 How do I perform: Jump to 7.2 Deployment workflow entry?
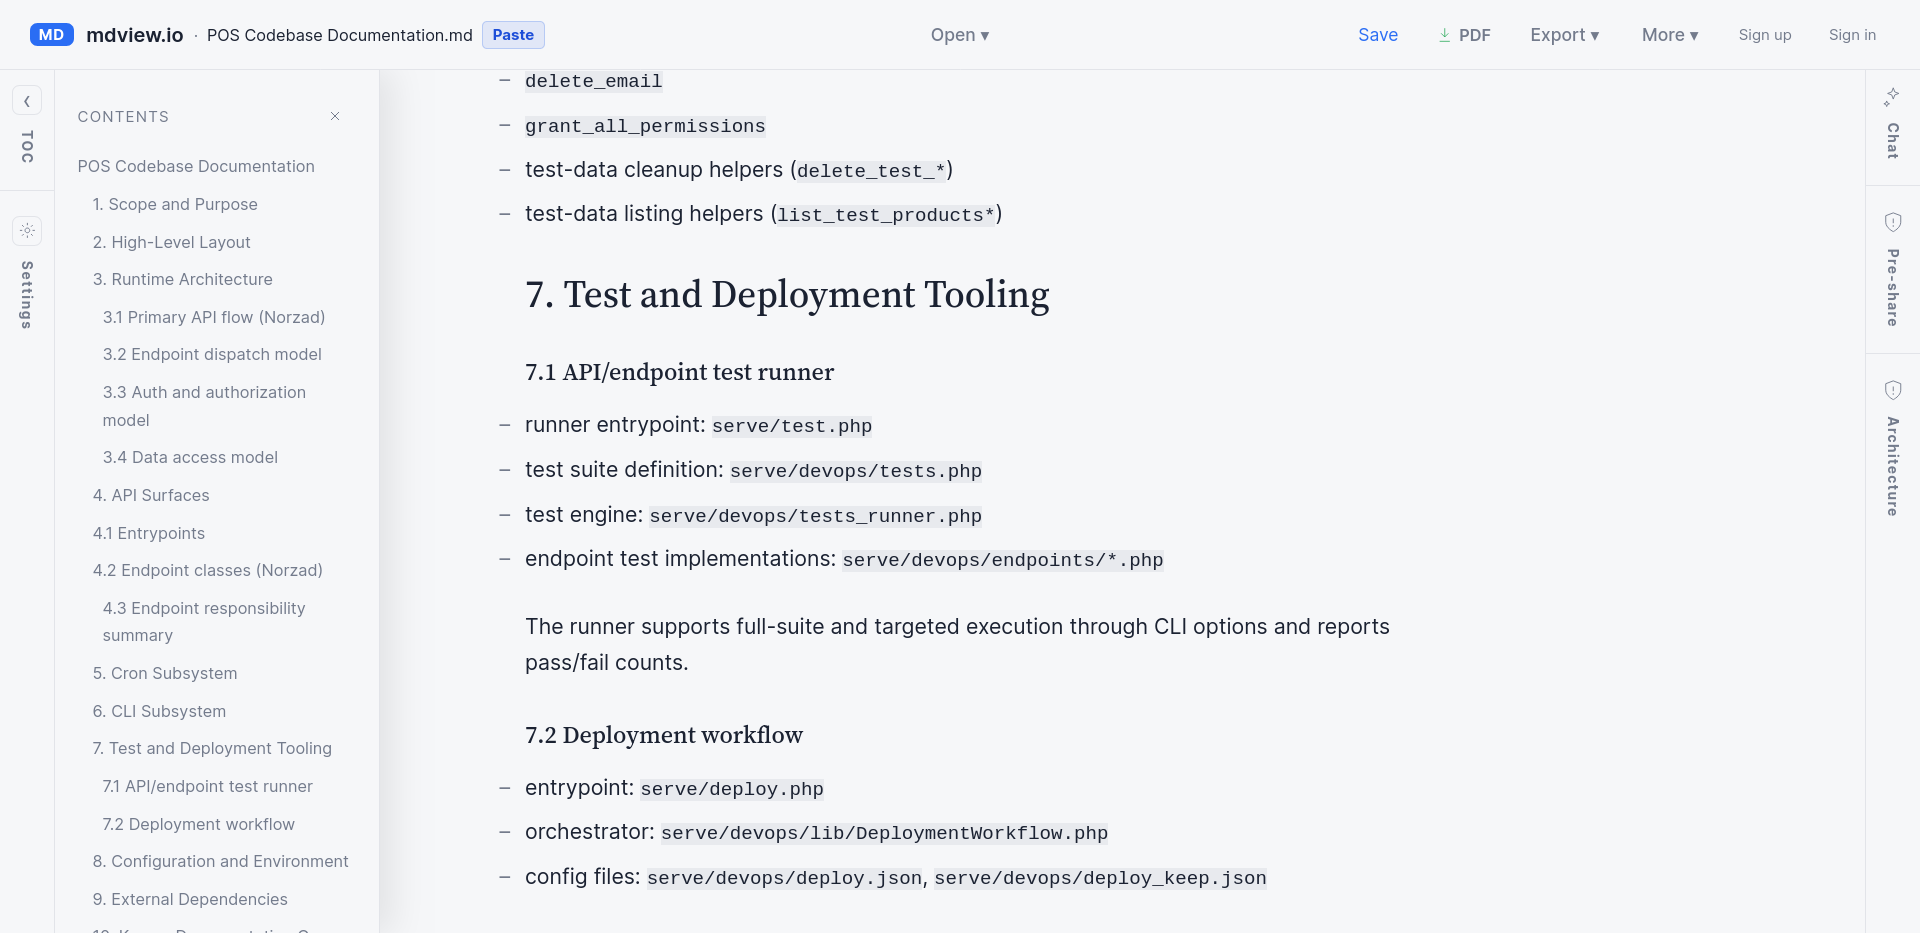coord(198,824)
